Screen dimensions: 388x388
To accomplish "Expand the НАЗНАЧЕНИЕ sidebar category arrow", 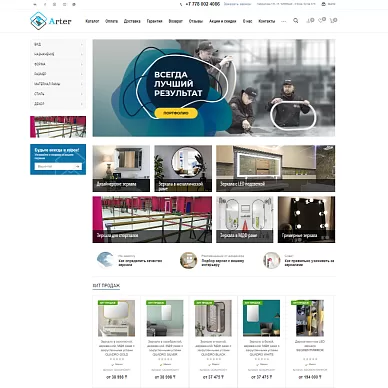I will (x=82, y=54).
